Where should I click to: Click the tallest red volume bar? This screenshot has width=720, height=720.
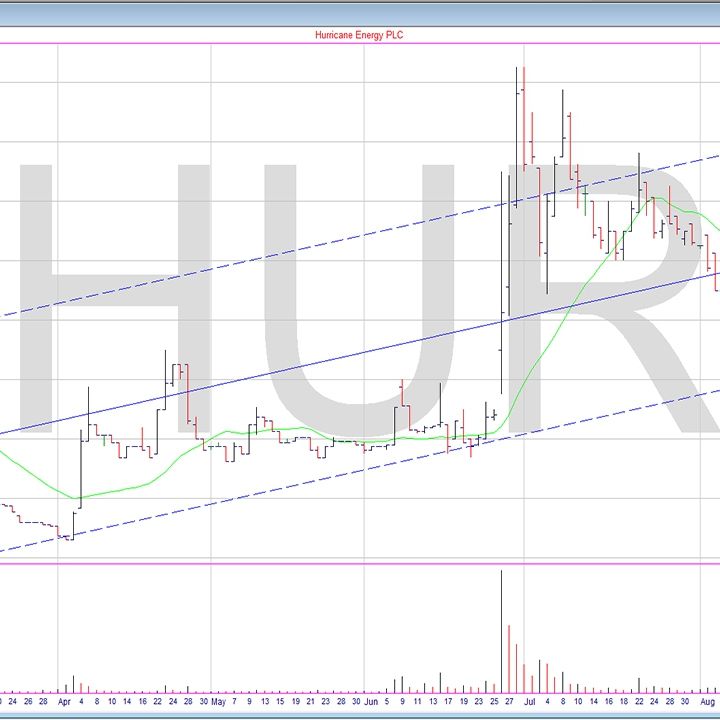point(509,658)
